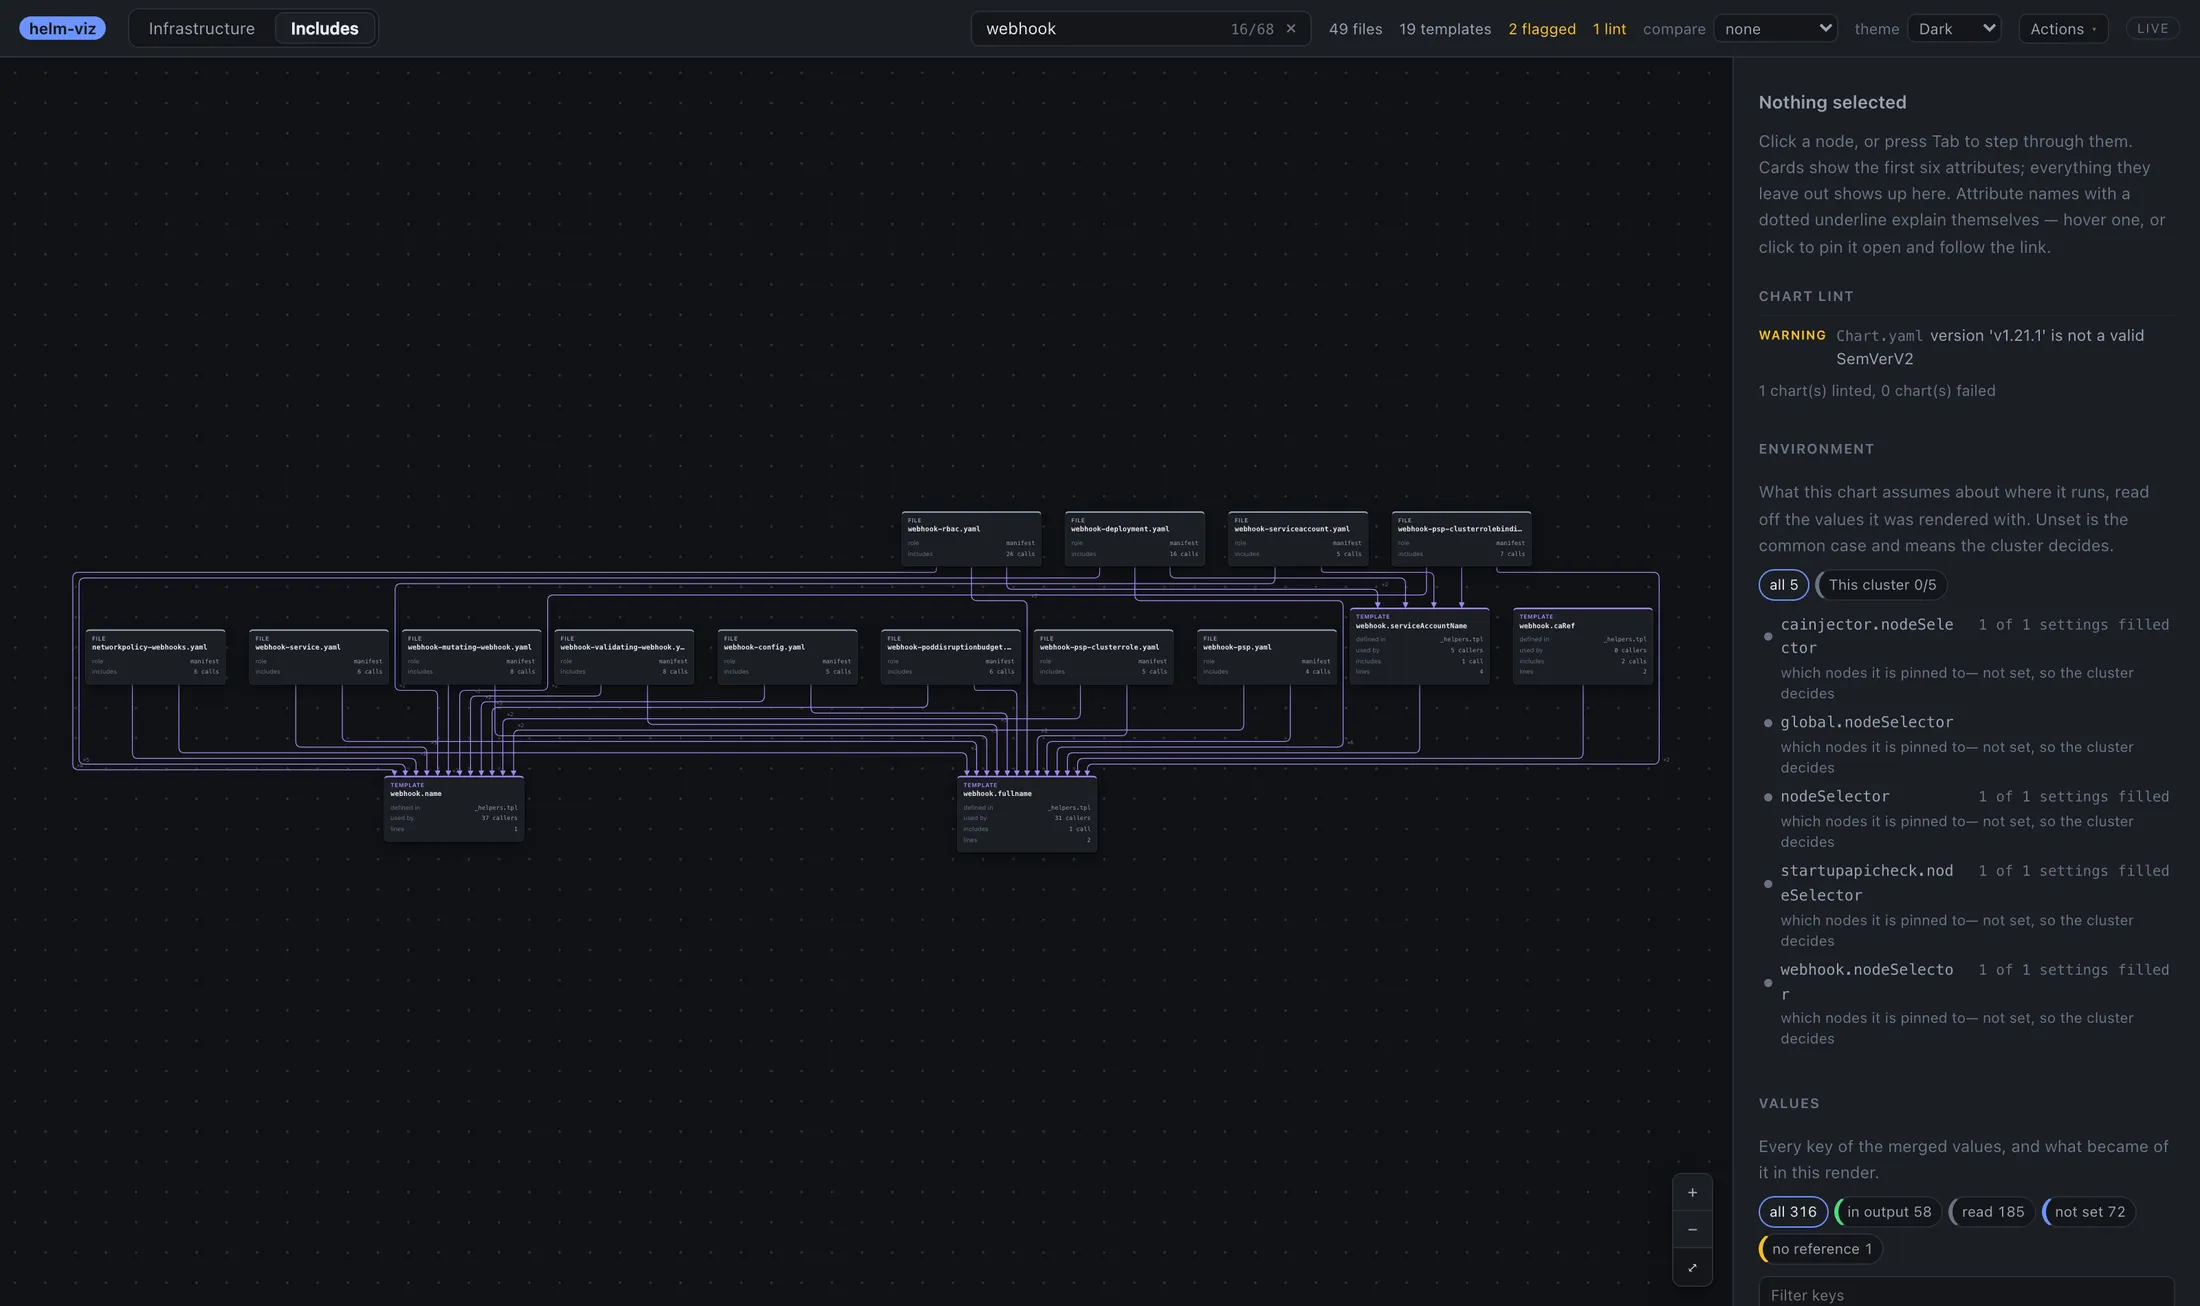Open the helm-viz logo badge
The image size is (2200, 1306).
coord(62,28)
